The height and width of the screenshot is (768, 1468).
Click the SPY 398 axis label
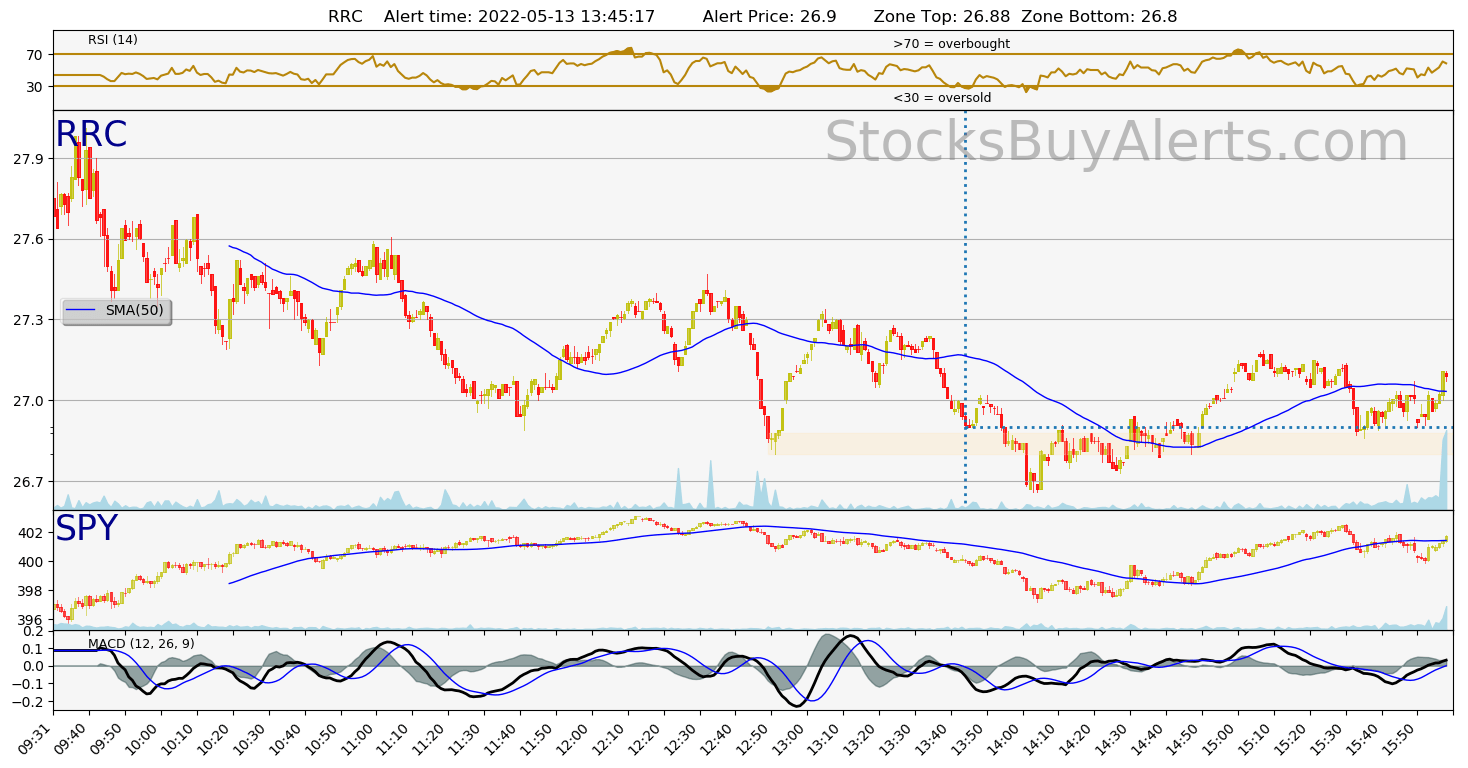click(x=32, y=591)
